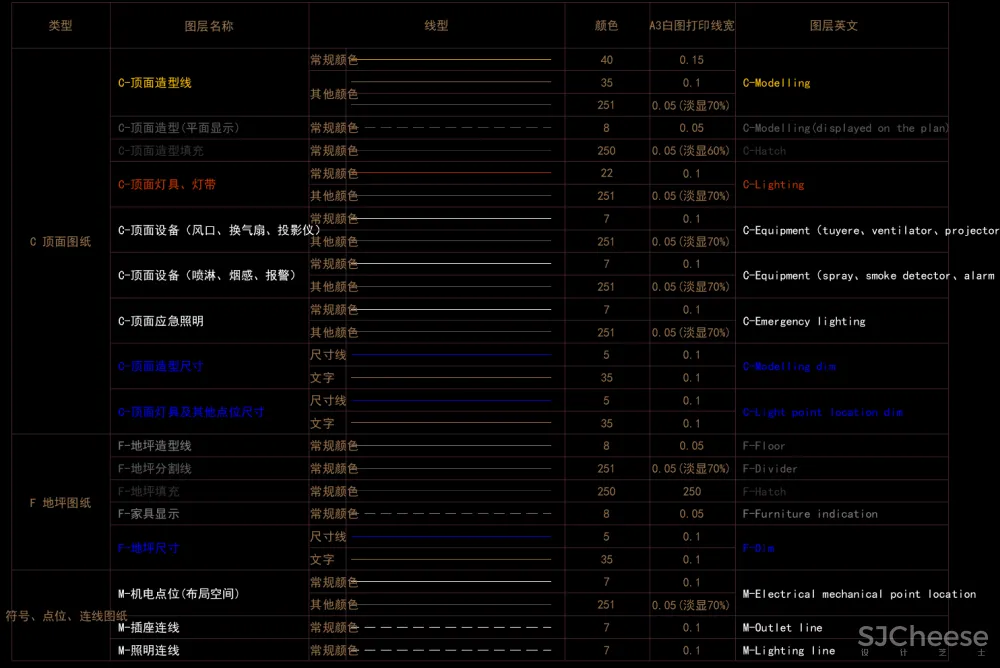Screen dimensions: 1000x668
Task: Select the M-机电点位(布局空间) layer name
Action: (x=179, y=594)
